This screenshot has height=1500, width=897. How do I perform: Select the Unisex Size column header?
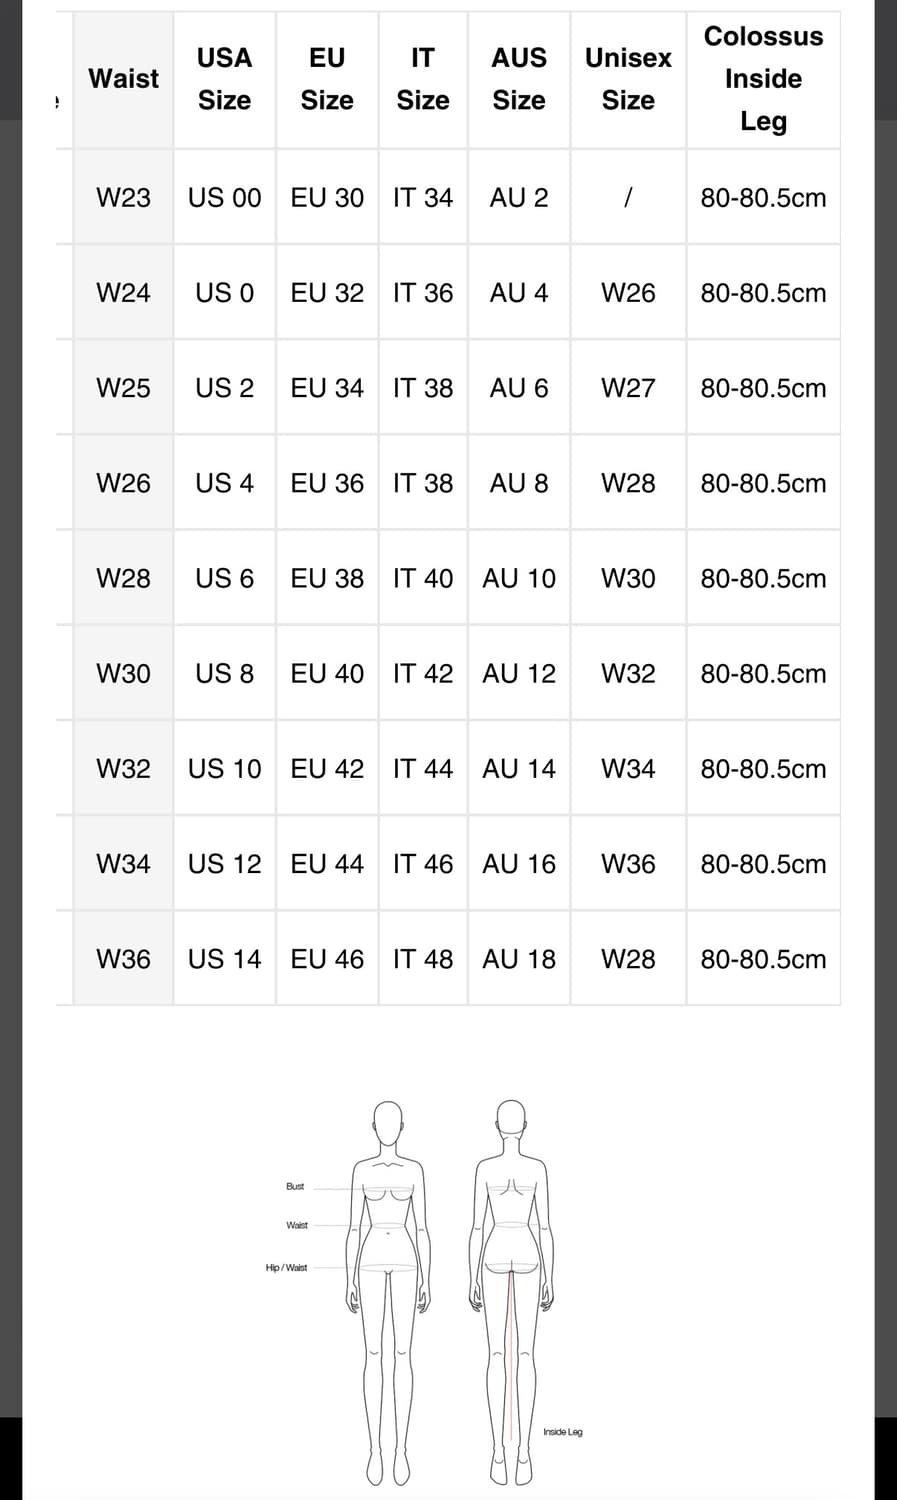click(x=628, y=79)
